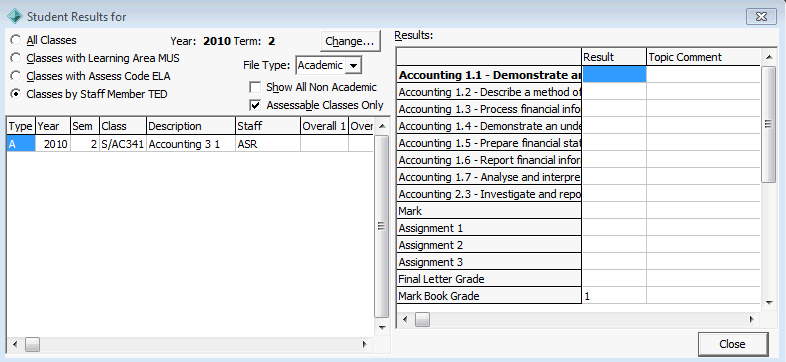The image size is (786, 362).
Task: Click Result cell for Assignment 1
Action: tap(614, 228)
